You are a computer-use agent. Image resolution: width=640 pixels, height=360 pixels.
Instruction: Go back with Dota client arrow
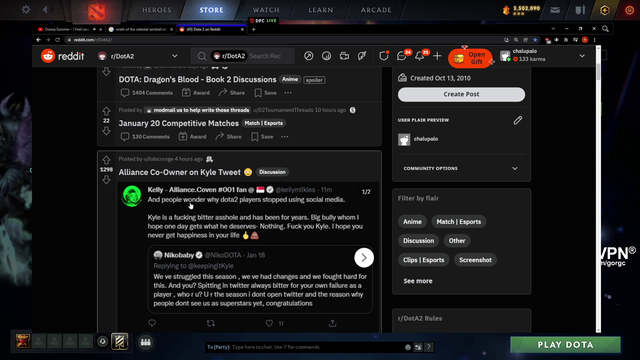(x=45, y=9)
